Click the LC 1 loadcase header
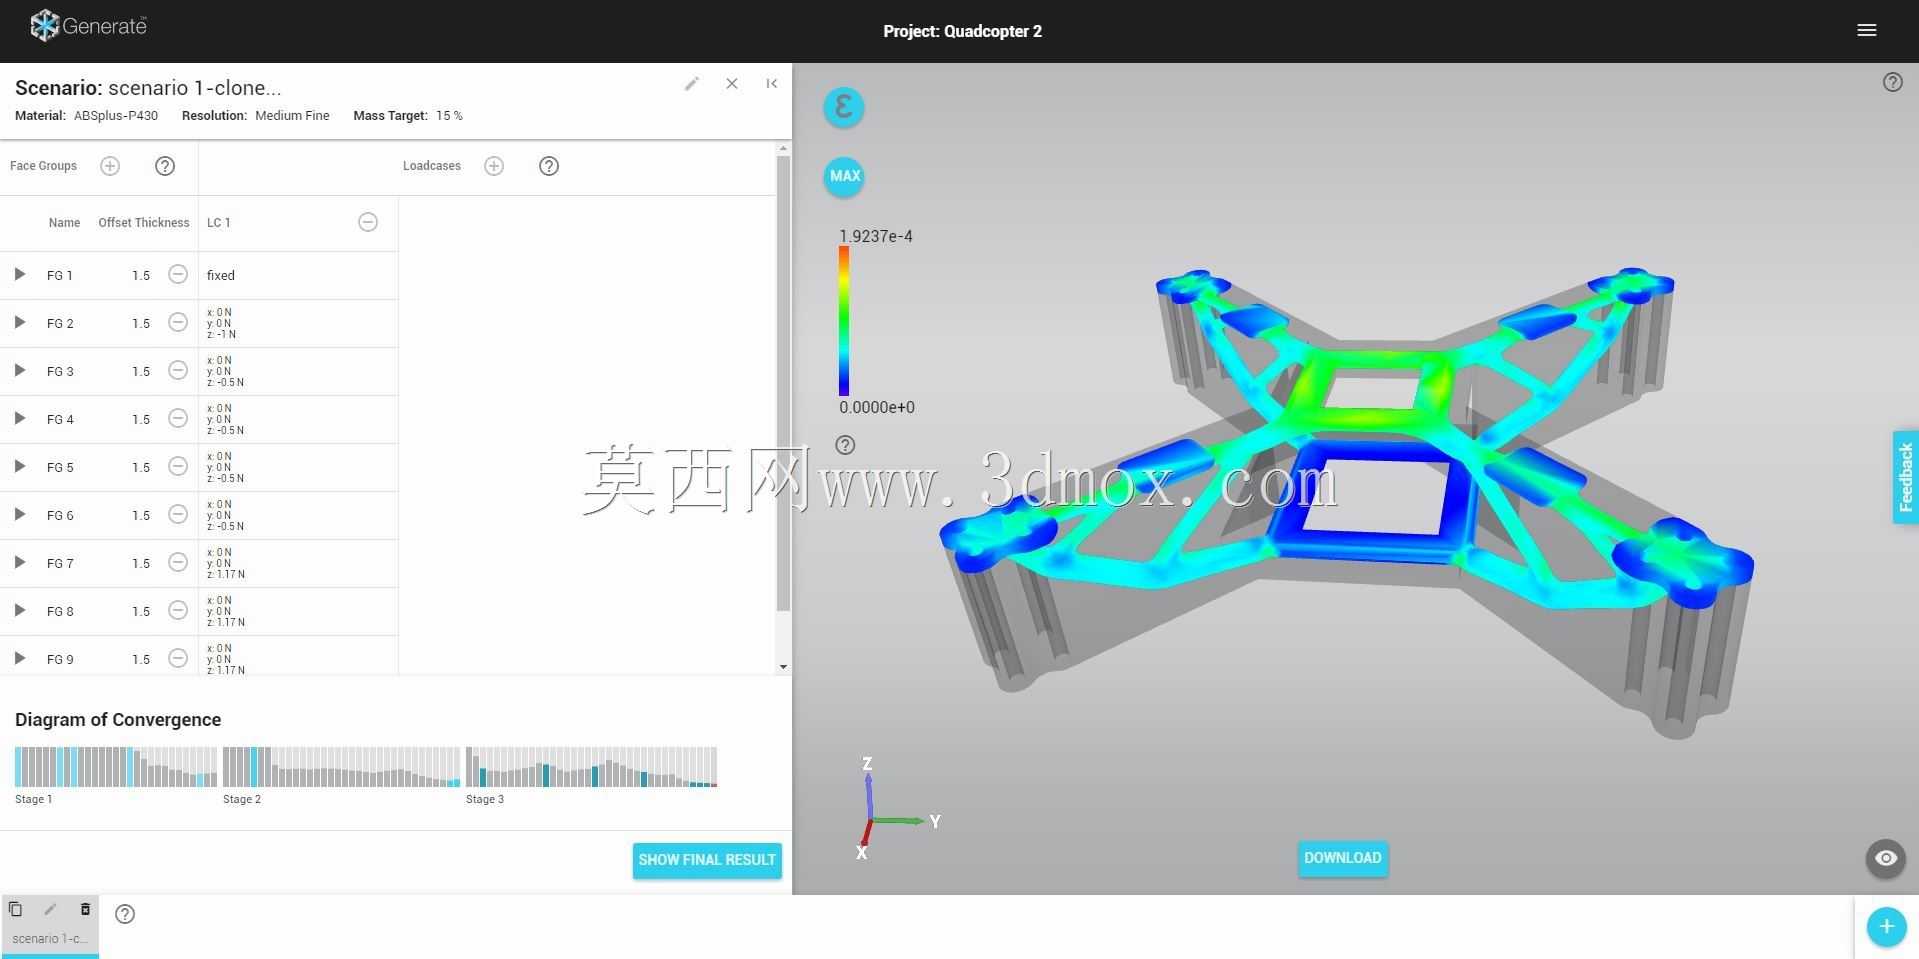This screenshot has height=959, width=1919. (219, 223)
